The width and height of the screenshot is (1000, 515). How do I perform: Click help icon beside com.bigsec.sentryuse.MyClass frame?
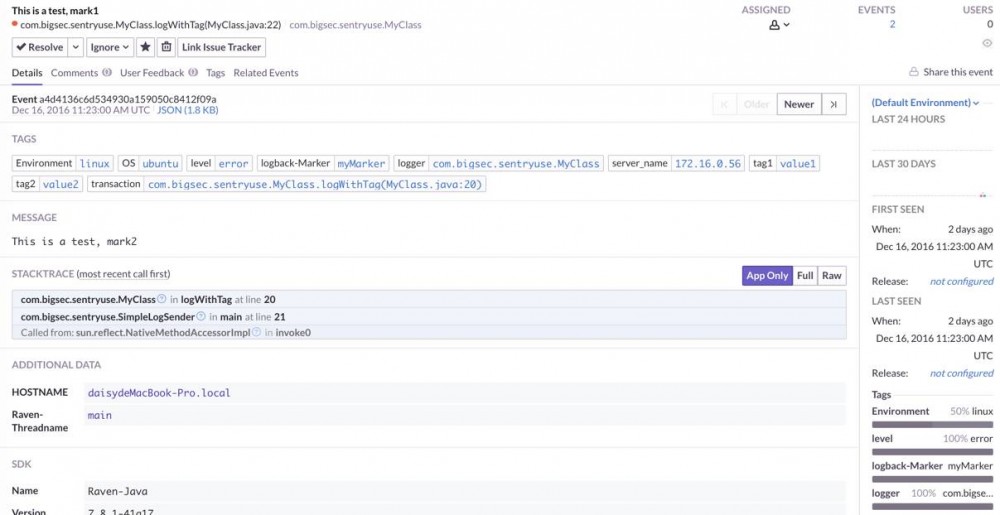pyautogui.click(x=162, y=299)
